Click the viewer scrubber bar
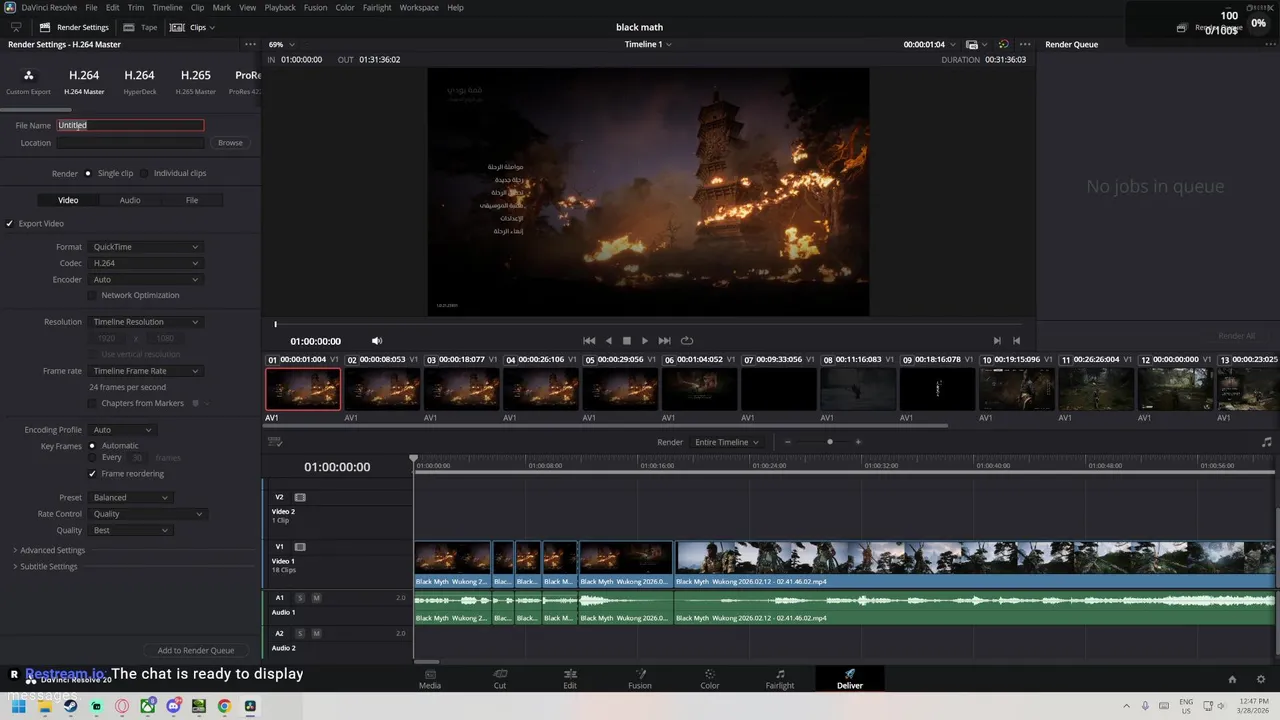1280x720 pixels. [648, 324]
